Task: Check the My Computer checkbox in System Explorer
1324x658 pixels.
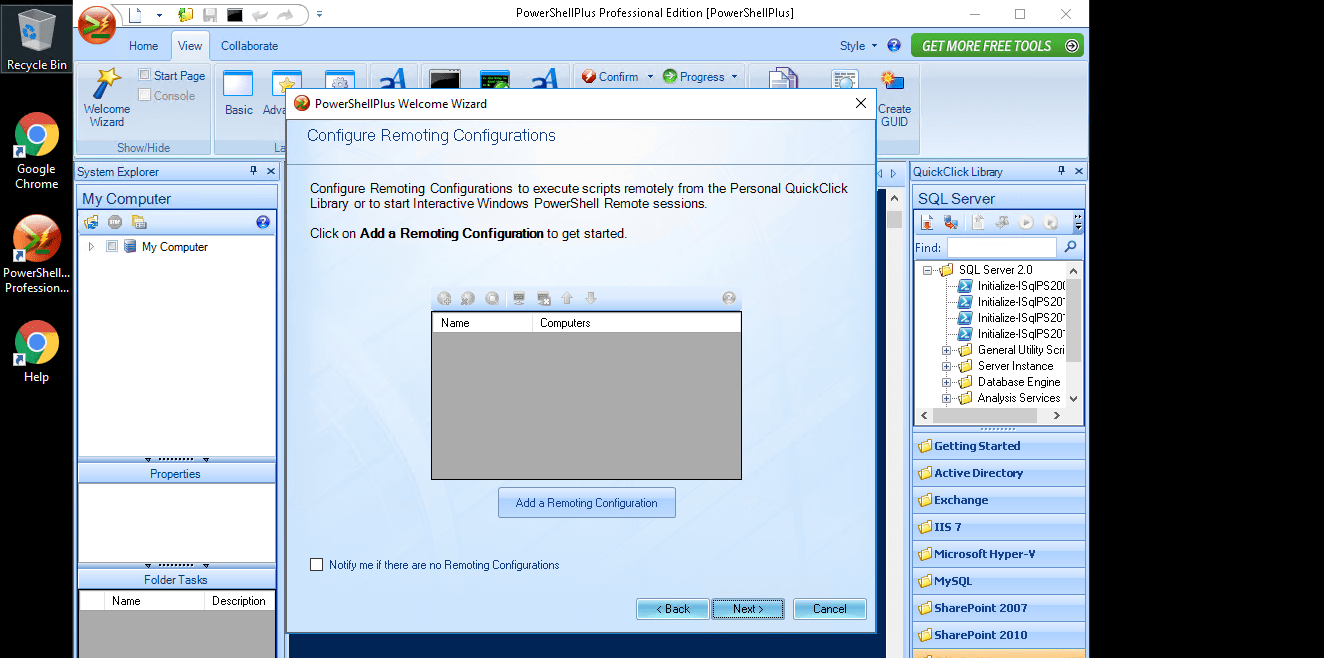Action: click(x=112, y=246)
